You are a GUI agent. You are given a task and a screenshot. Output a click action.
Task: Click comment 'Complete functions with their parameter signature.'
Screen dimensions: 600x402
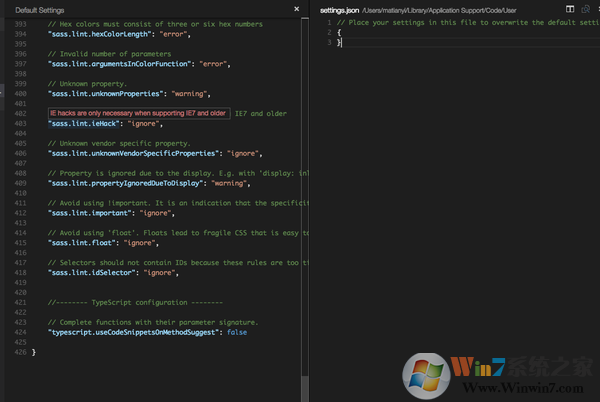pyautogui.click(x=153, y=322)
